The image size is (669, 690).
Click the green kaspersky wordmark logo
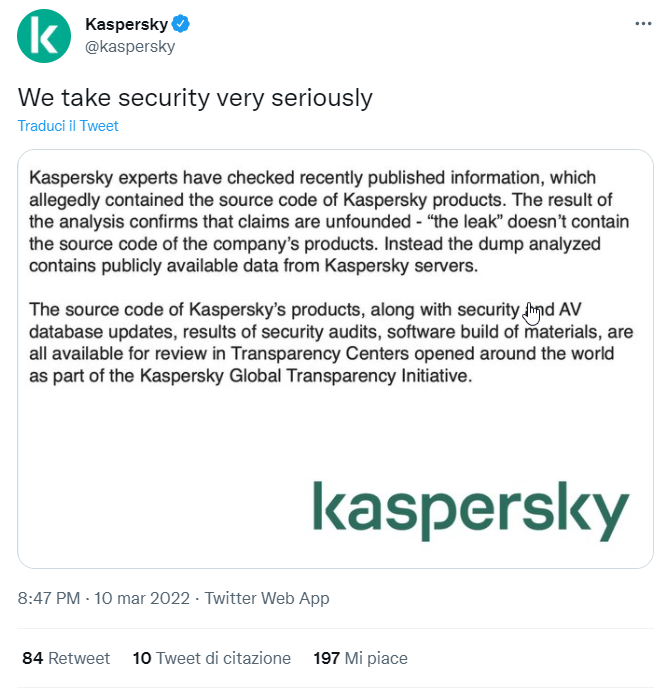pos(469,509)
